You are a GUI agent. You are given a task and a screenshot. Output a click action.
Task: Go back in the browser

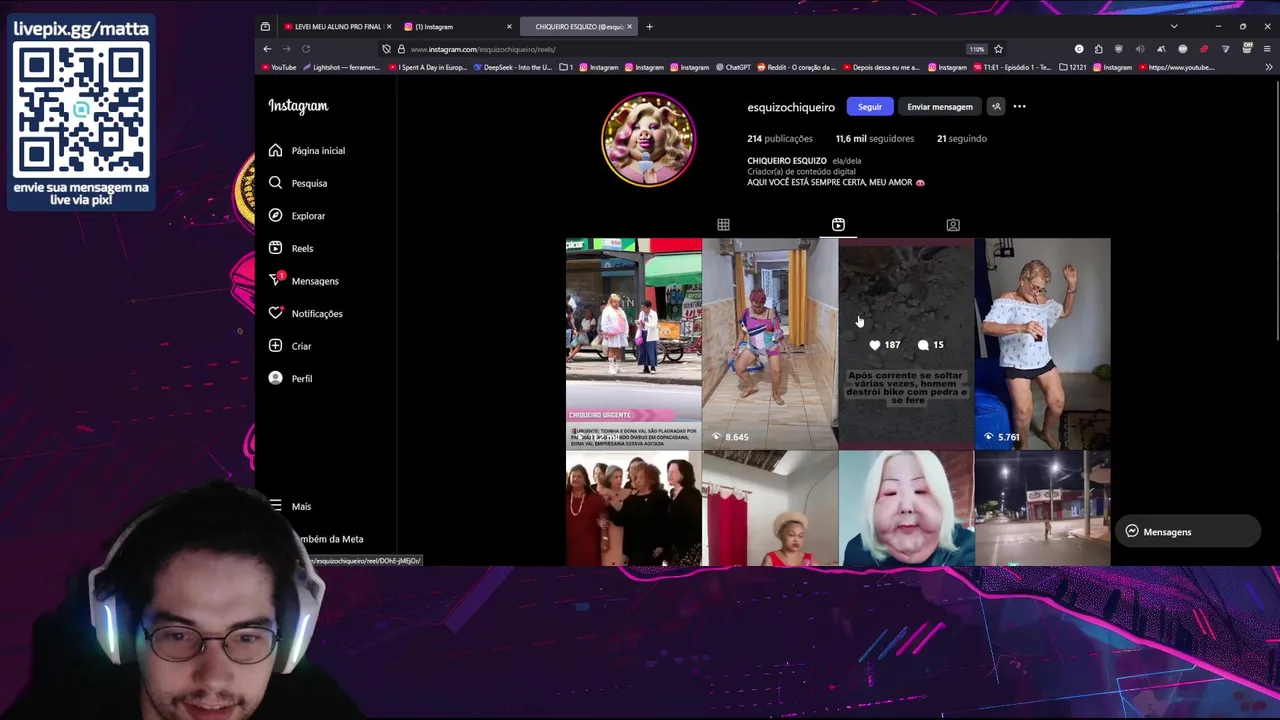[x=267, y=49]
